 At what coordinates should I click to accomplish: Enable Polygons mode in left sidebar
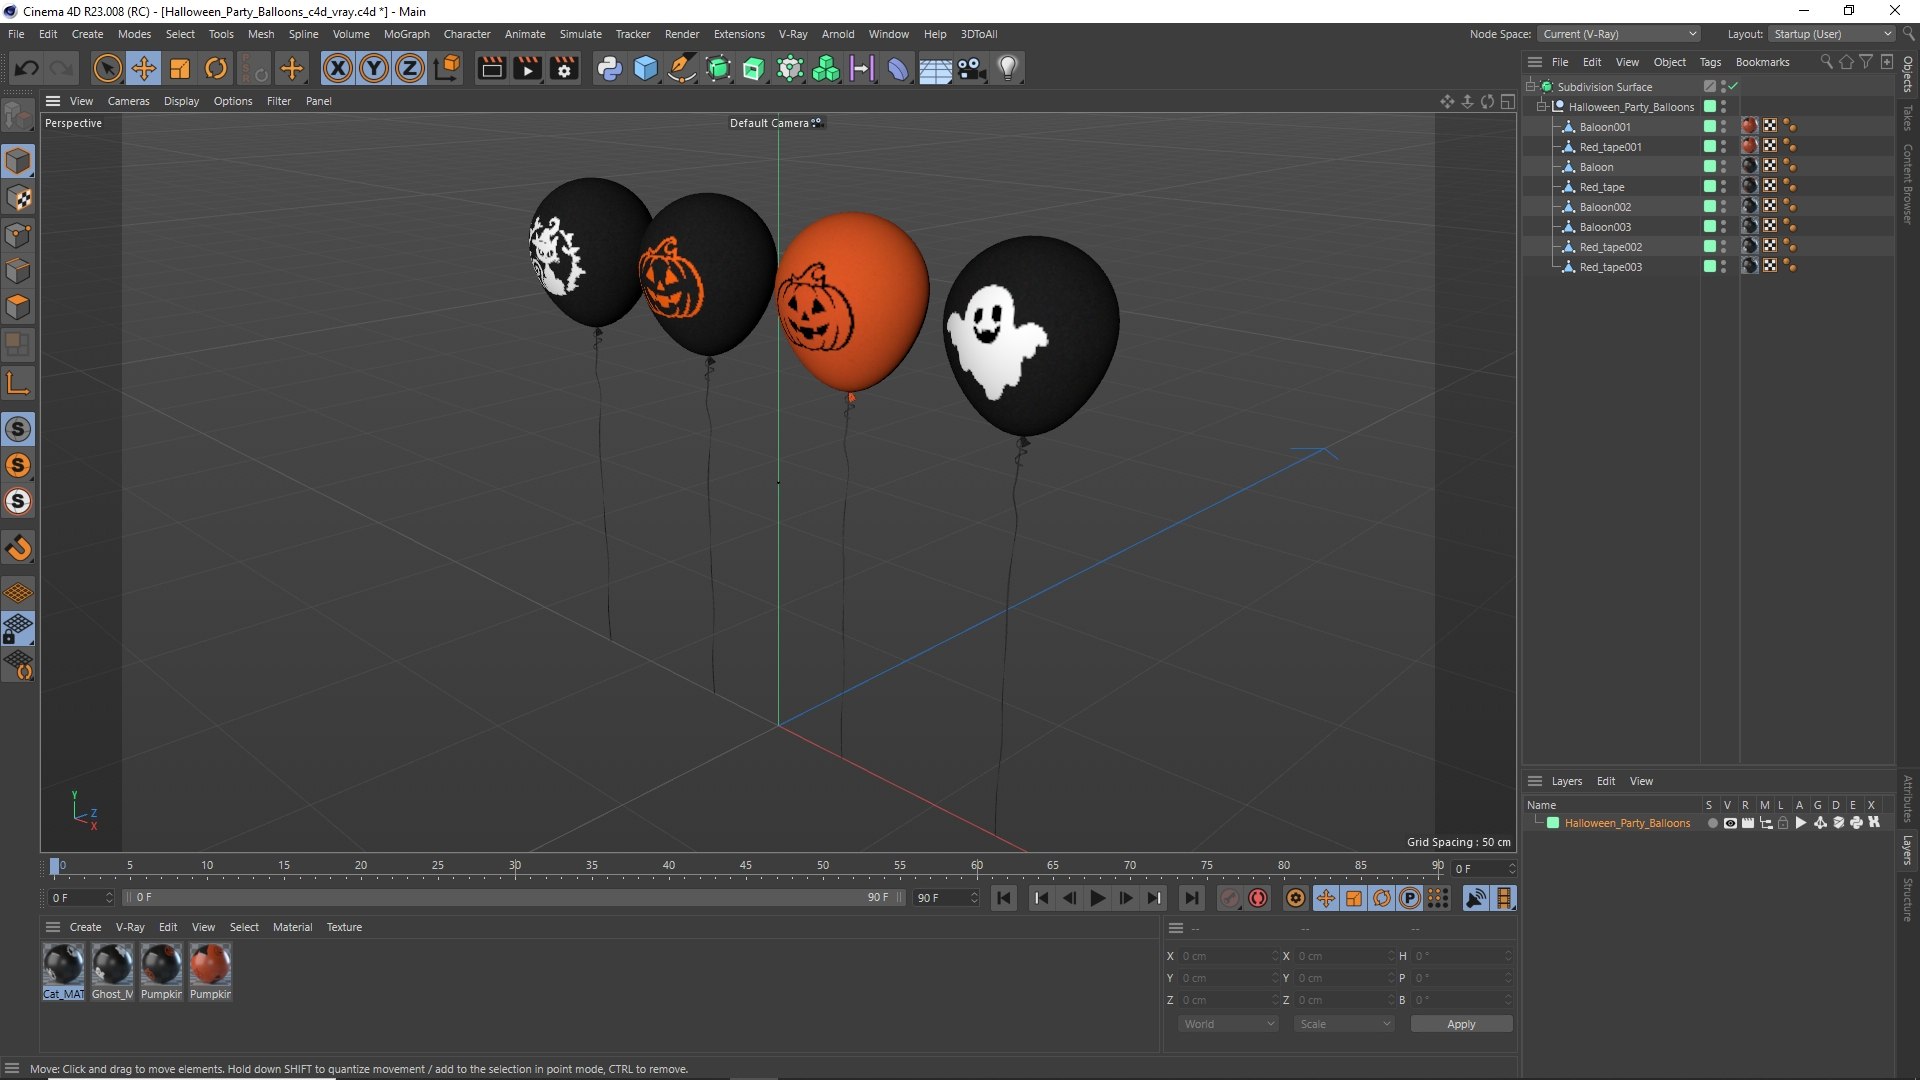click(x=18, y=307)
